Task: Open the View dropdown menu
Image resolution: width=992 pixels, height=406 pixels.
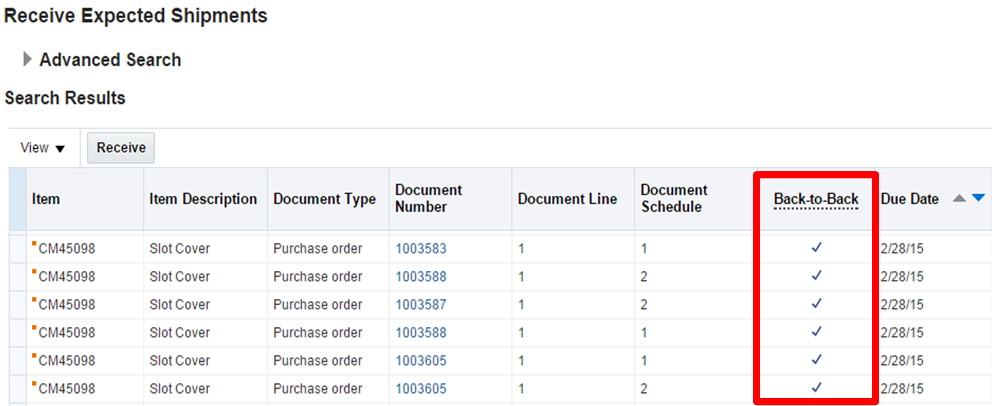Action: click(x=43, y=148)
